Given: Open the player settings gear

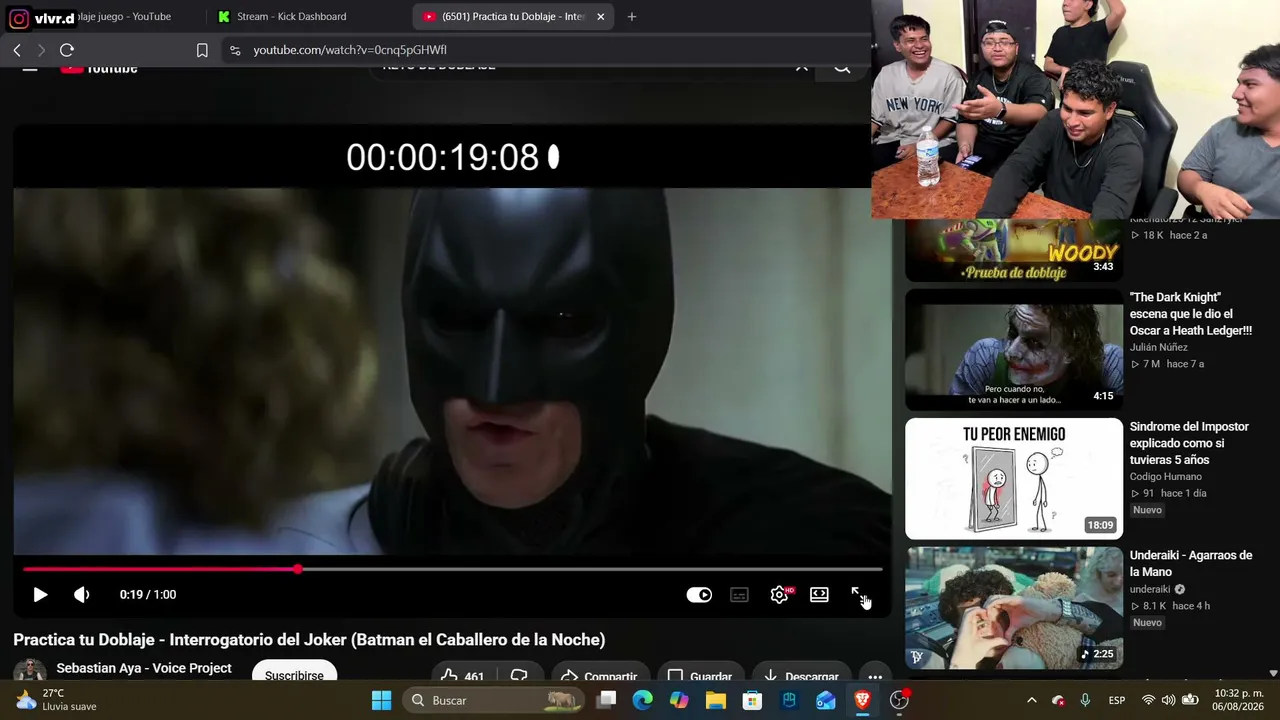Looking at the screenshot, I should (780, 595).
